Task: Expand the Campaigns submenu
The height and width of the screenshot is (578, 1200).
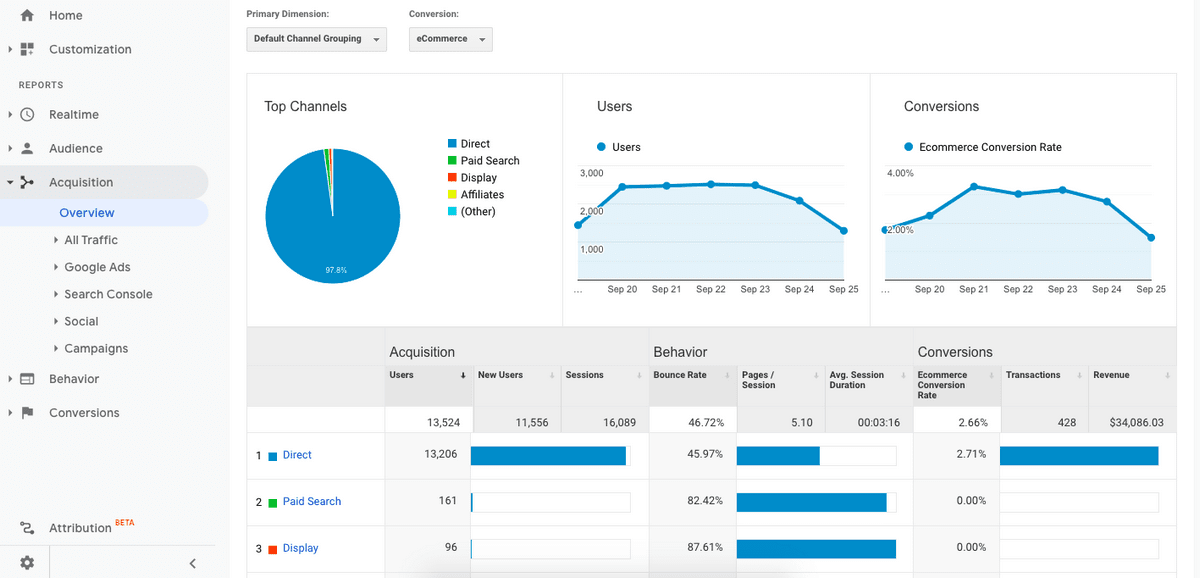Action: tap(56, 348)
